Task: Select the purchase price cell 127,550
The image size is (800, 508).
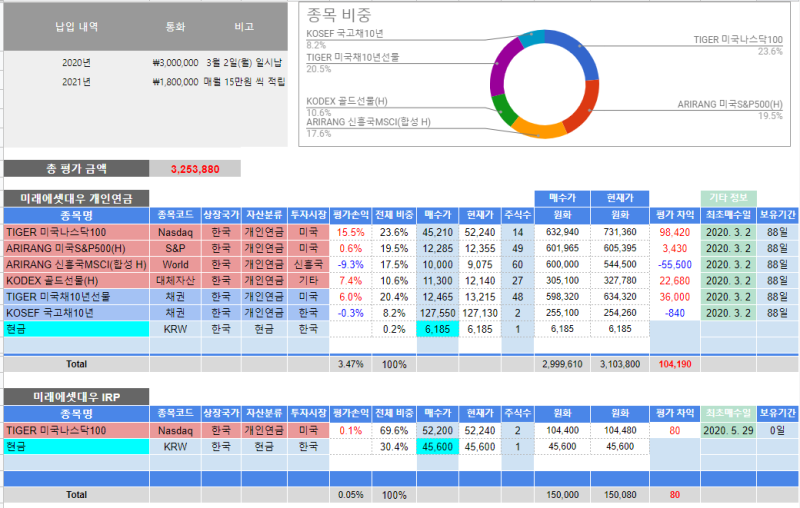Action: point(438,313)
